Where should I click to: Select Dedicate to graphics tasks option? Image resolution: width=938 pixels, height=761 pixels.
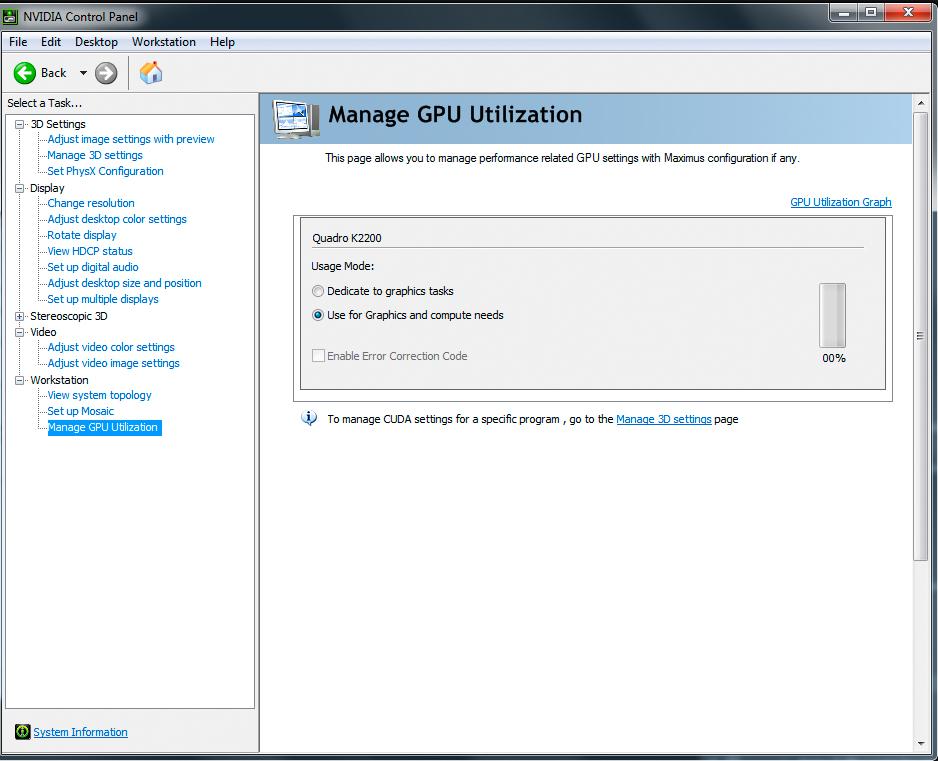318,291
